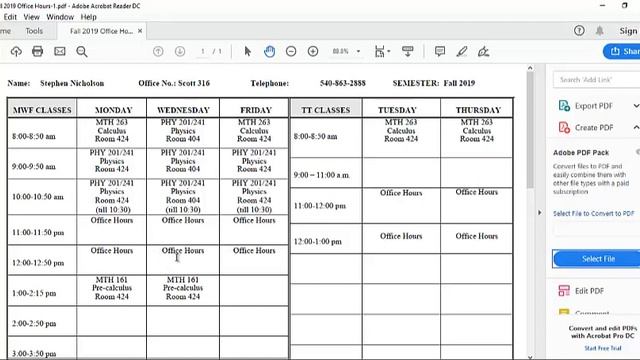Collapse the Create PDF section chevron
640x360 pixels.
click(636, 128)
